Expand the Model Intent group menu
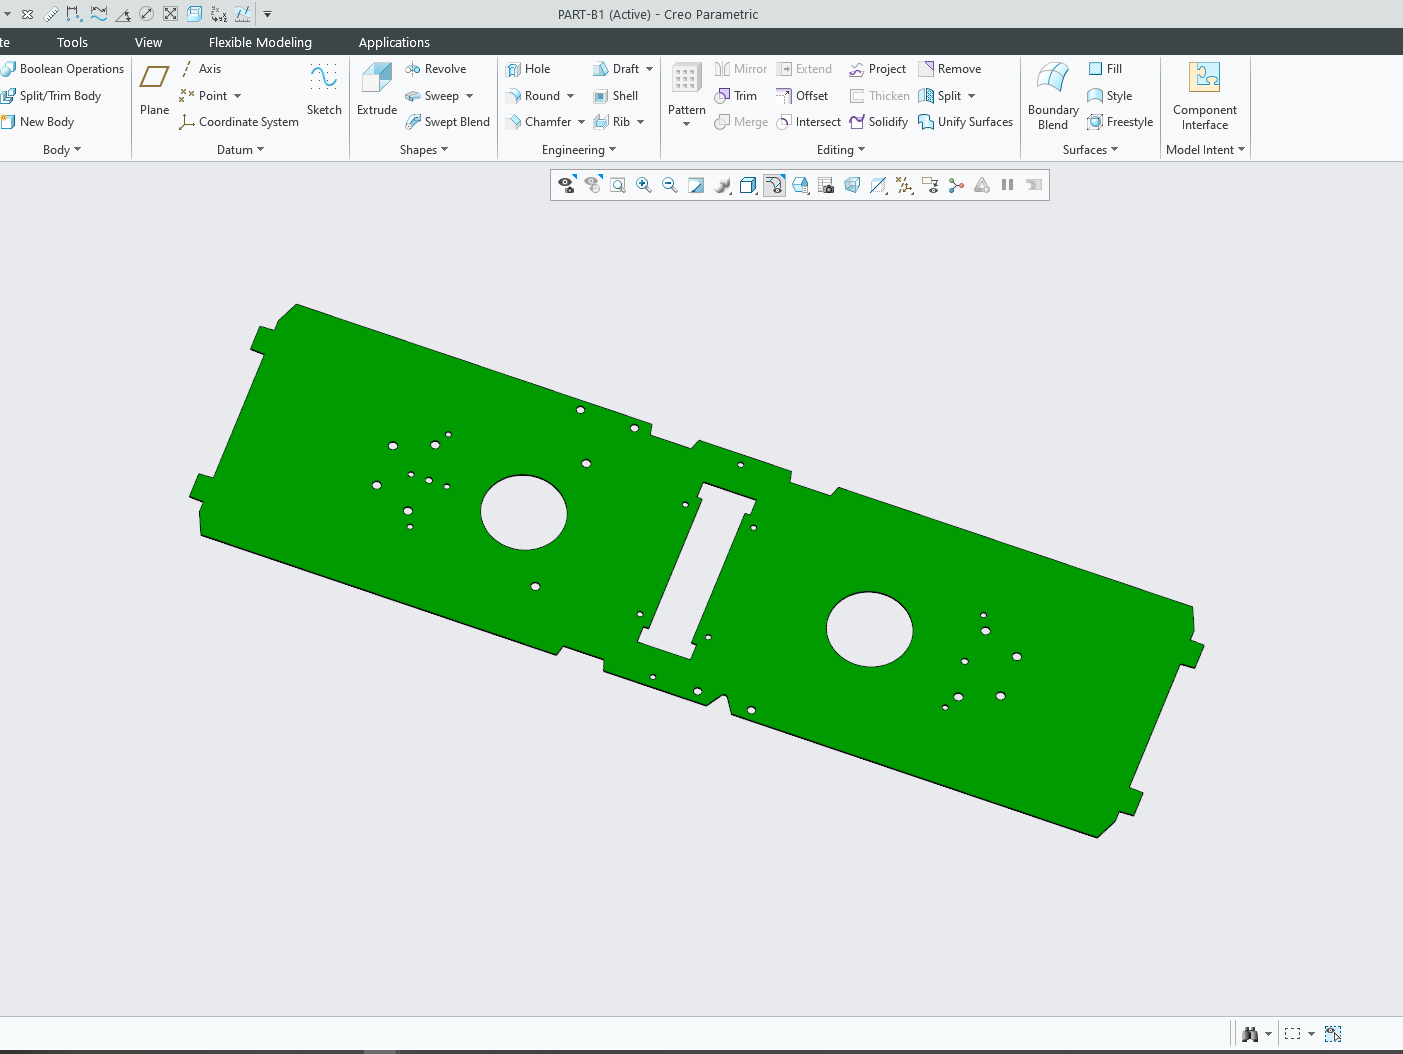Image resolution: width=1403 pixels, height=1054 pixels. [1205, 150]
